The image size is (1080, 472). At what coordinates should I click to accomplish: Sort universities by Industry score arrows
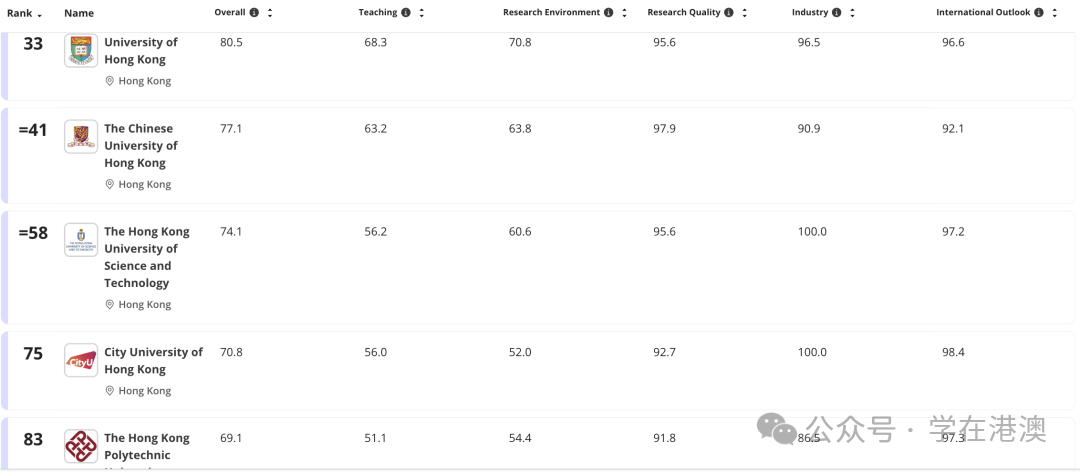[853, 13]
